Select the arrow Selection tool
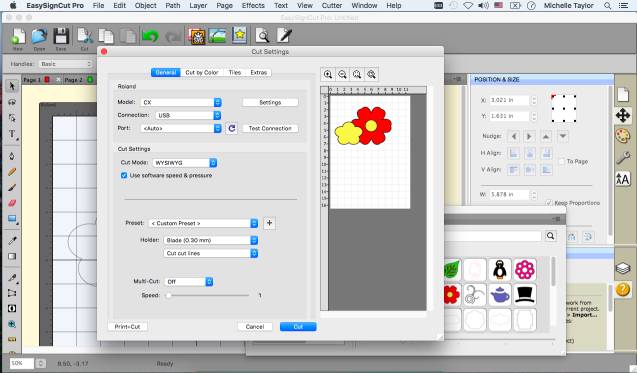The image size is (637, 373). [12, 86]
